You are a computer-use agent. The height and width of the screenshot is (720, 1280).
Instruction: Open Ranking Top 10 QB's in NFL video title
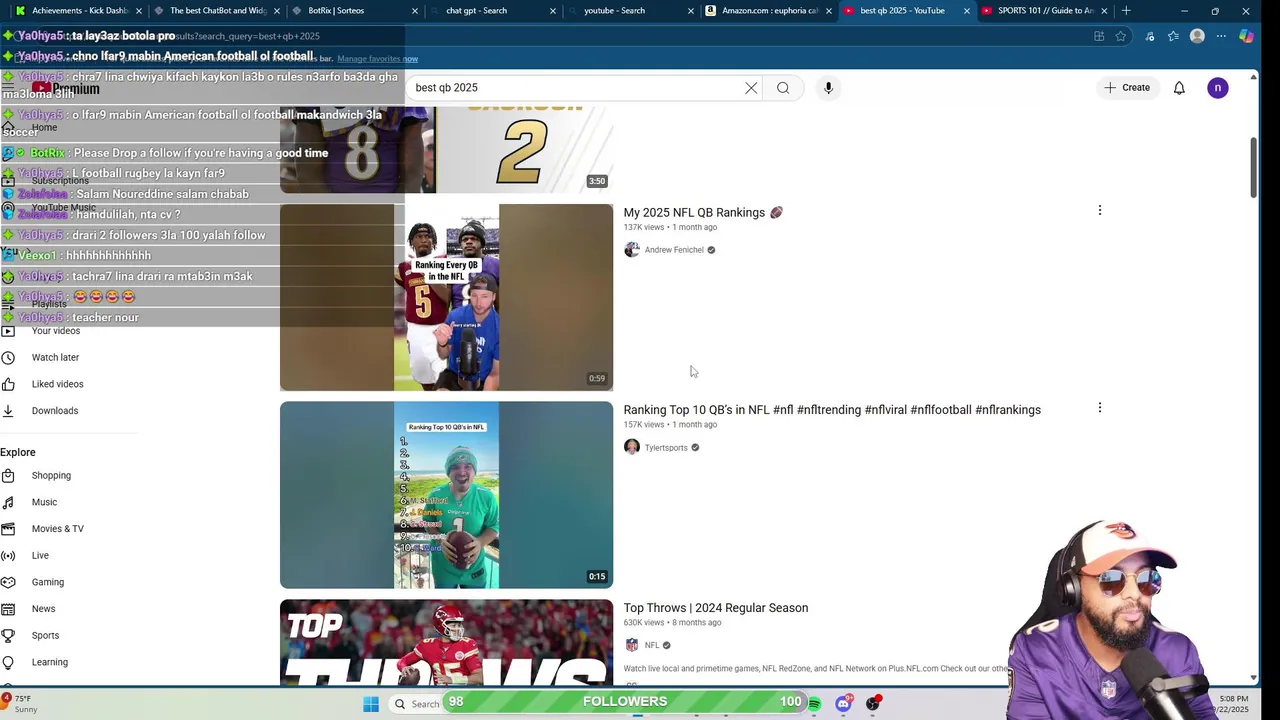(832, 410)
